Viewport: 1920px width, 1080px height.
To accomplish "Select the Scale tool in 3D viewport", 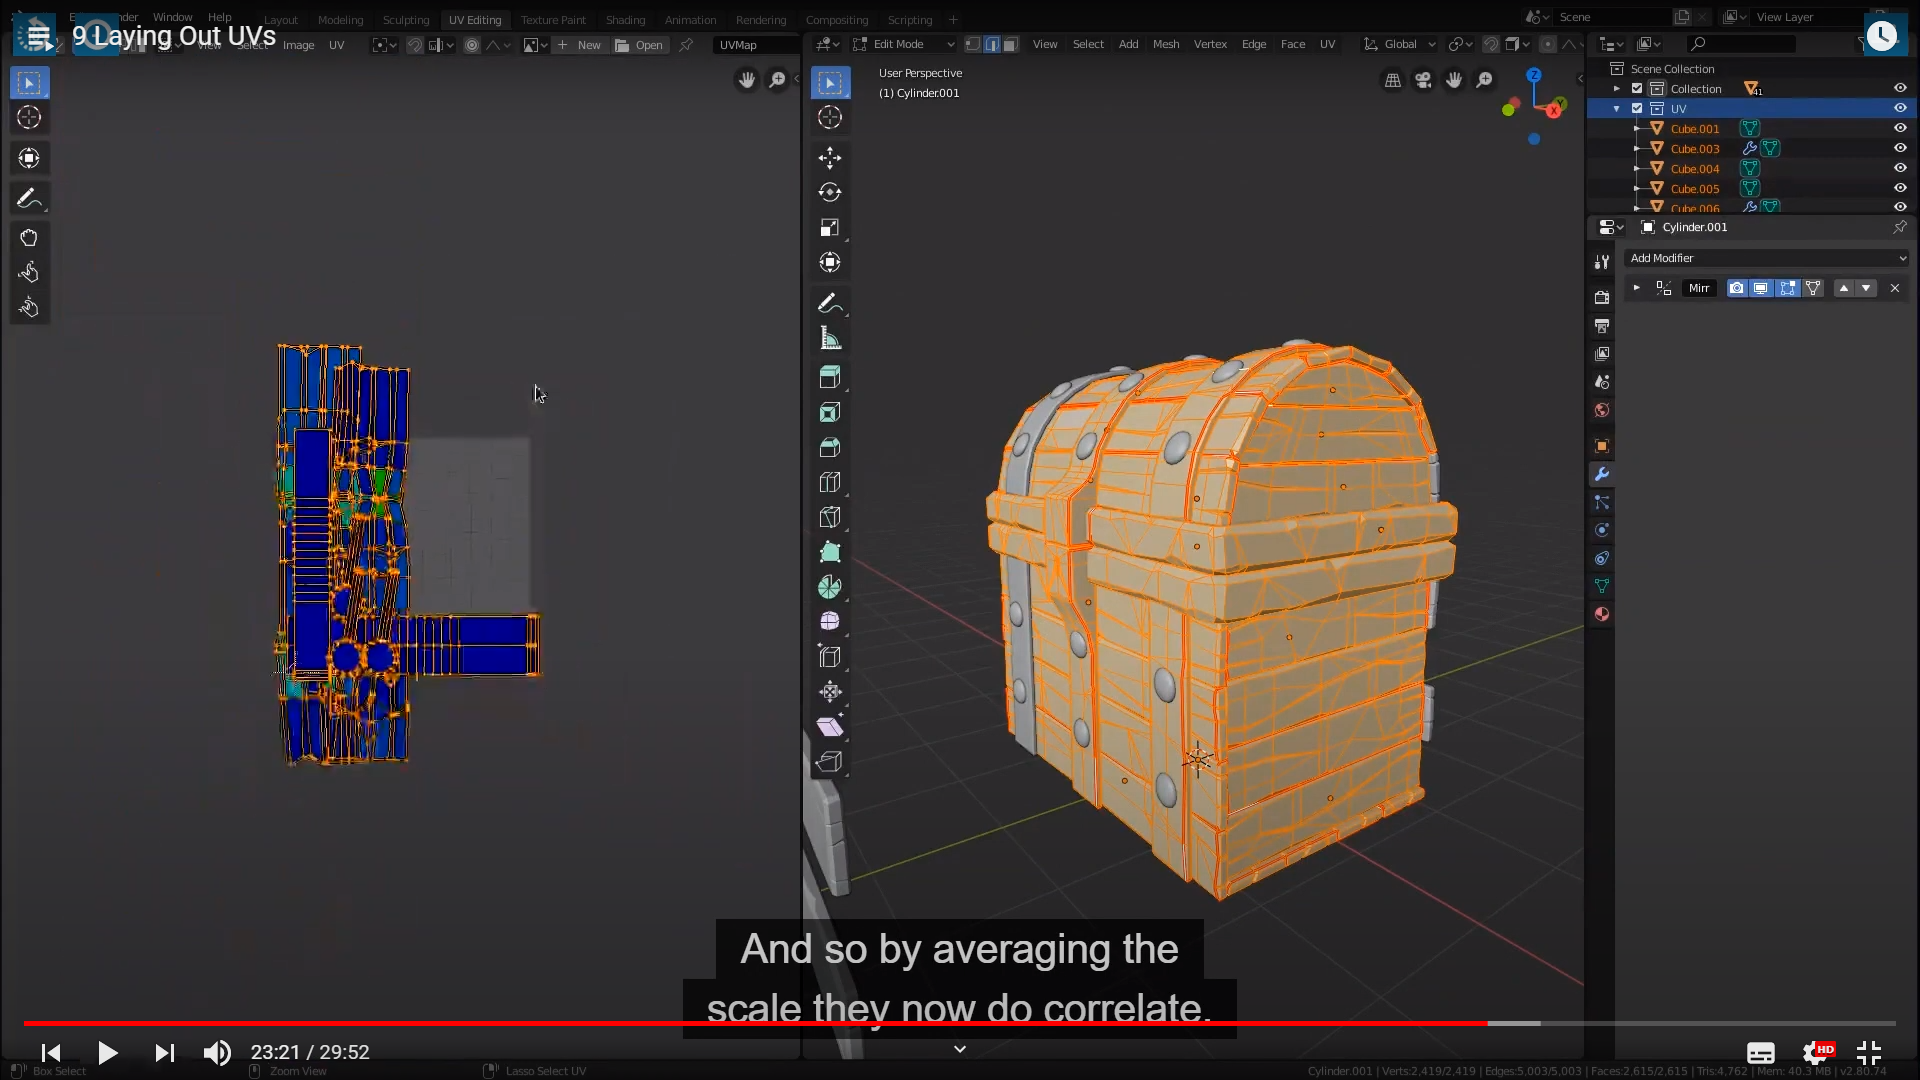I will 829,228.
